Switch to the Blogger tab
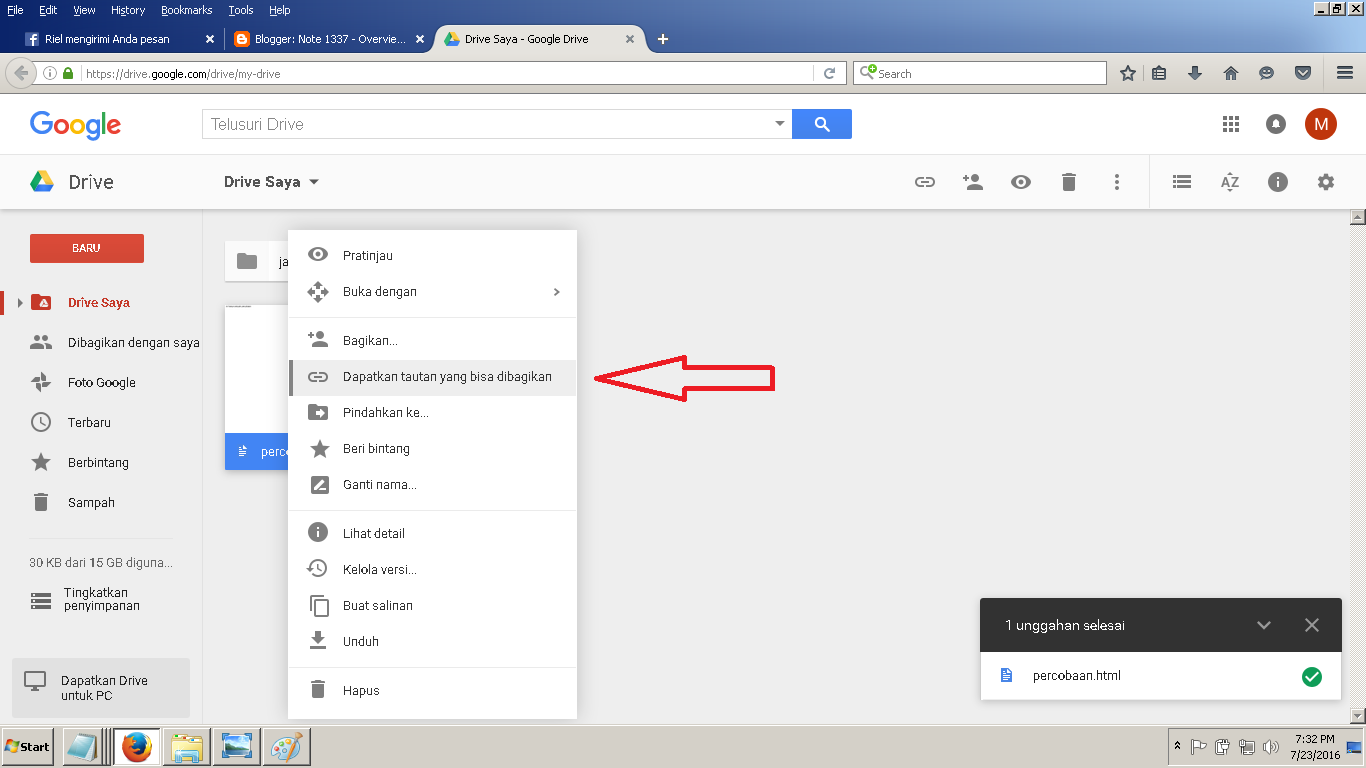This screenshot has height=768, width=1366. point(330,39)
